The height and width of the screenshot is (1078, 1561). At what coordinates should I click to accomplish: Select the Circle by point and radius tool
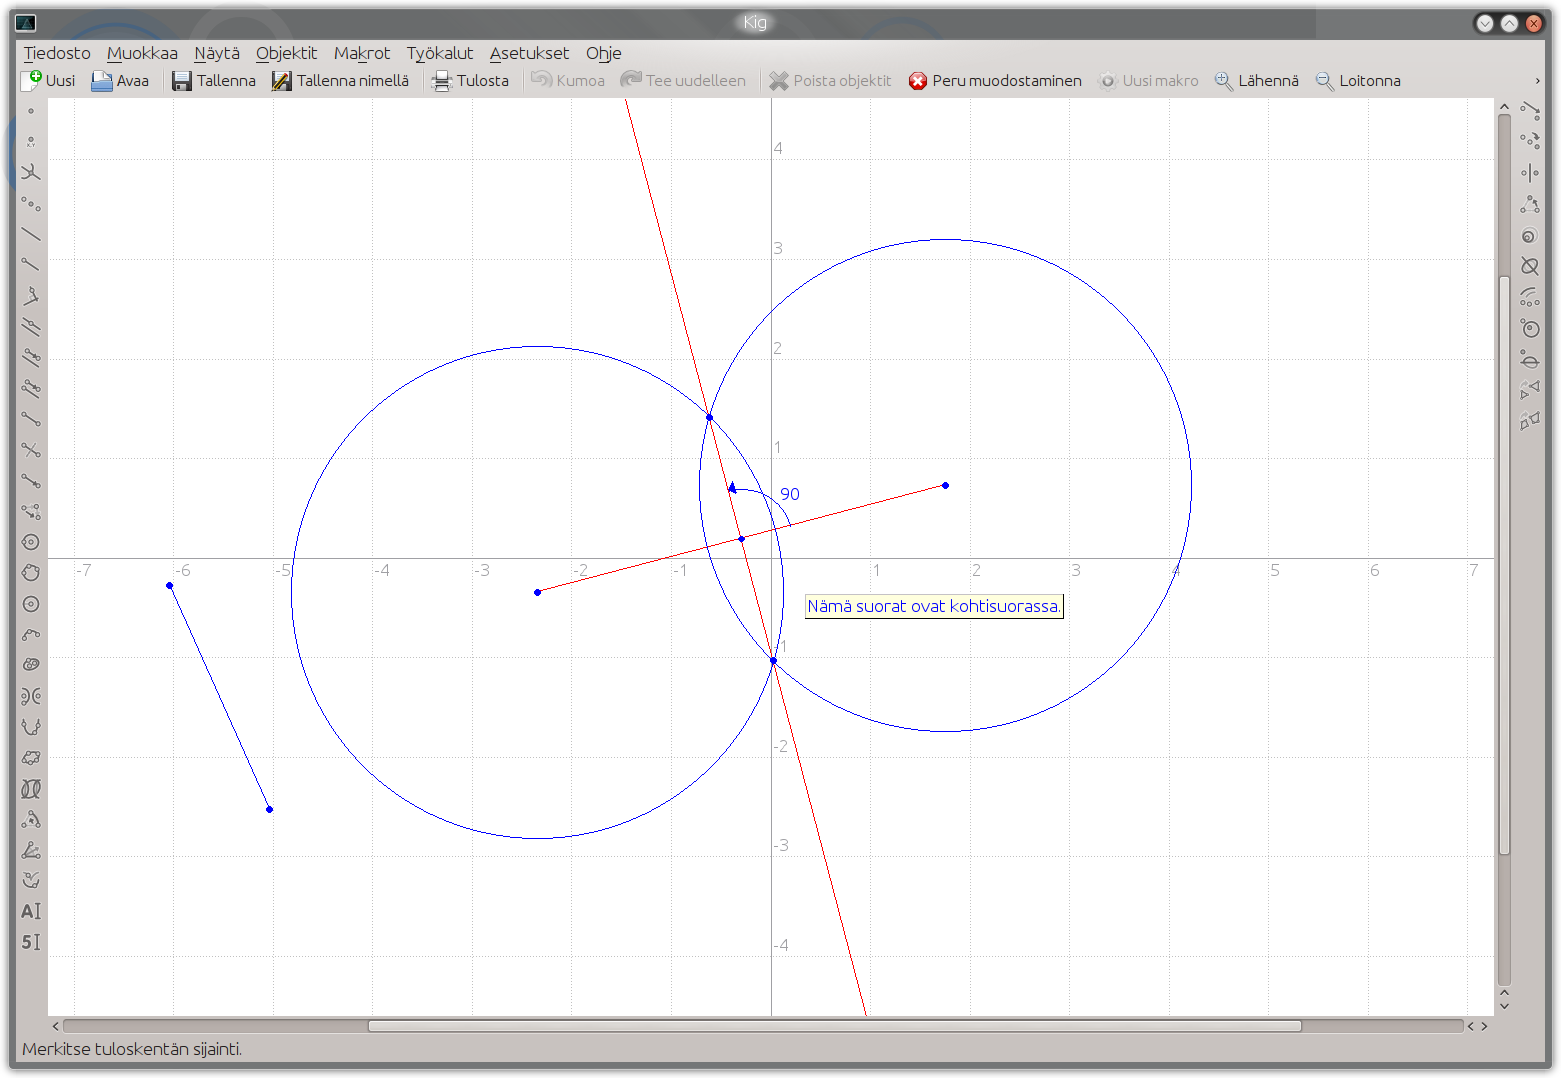(x=31, y=604)
